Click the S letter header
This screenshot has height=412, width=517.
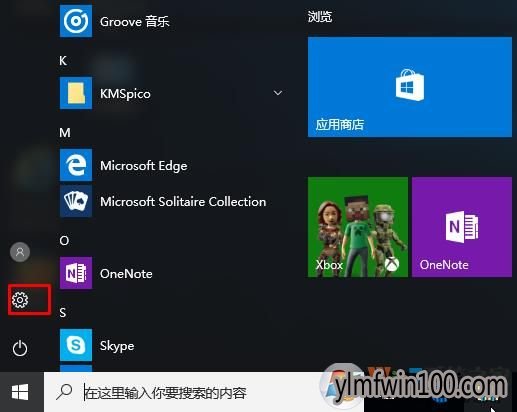[x=63, y=313]
